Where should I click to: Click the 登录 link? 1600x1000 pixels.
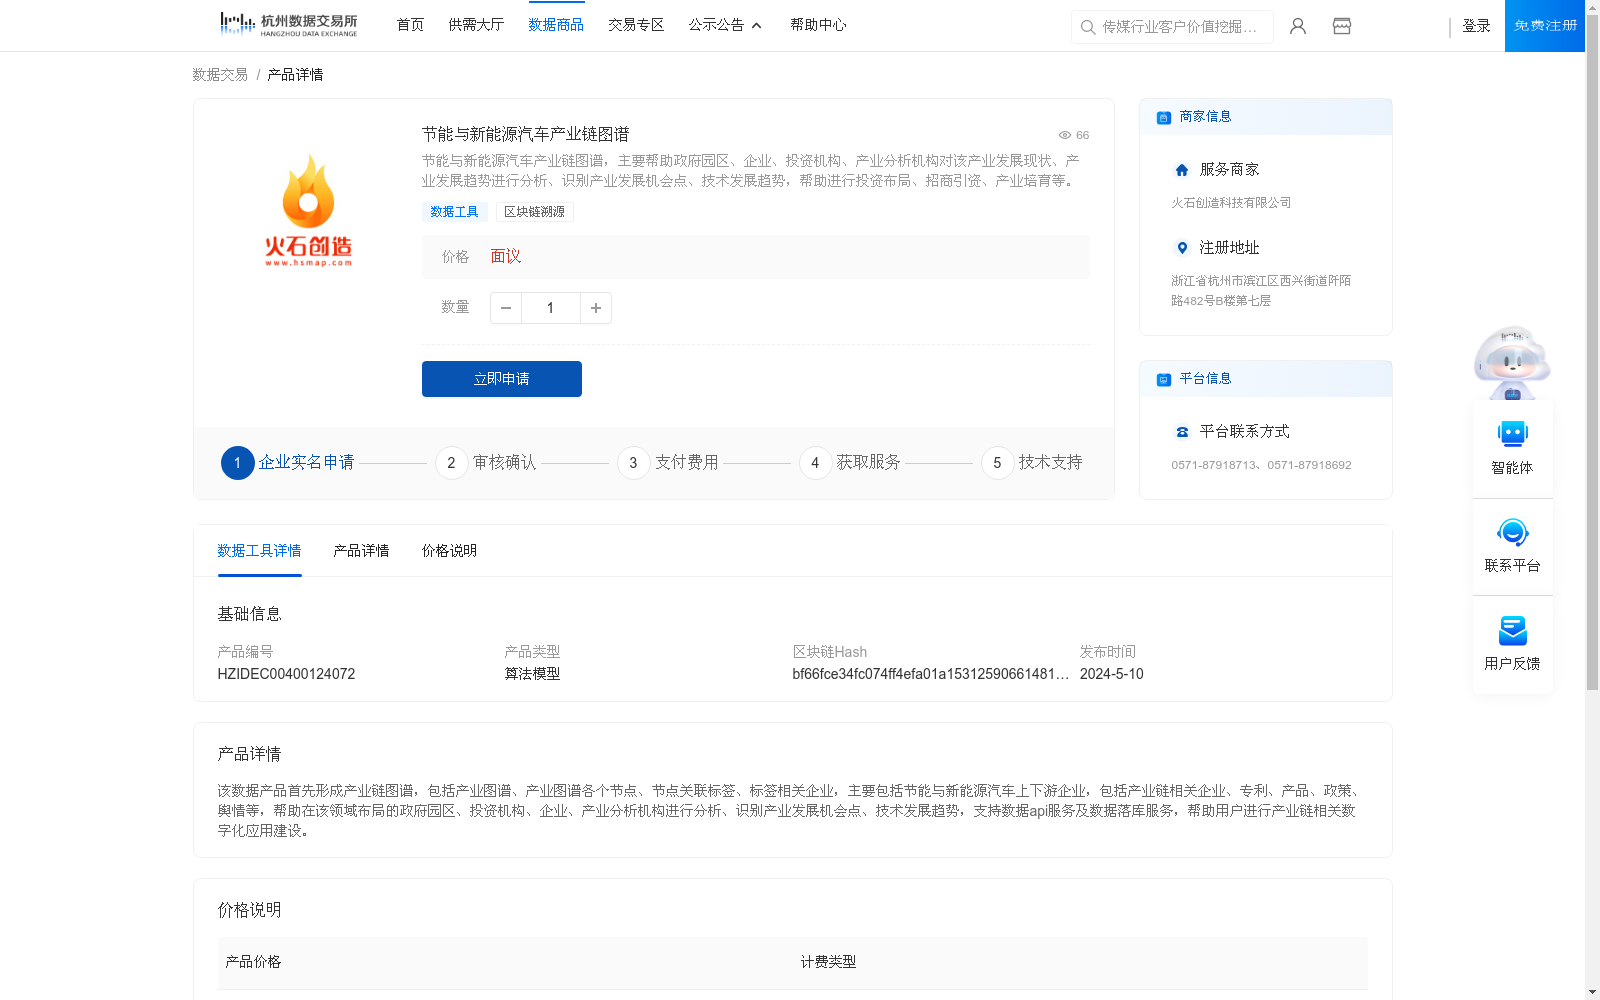[1476, 26]
